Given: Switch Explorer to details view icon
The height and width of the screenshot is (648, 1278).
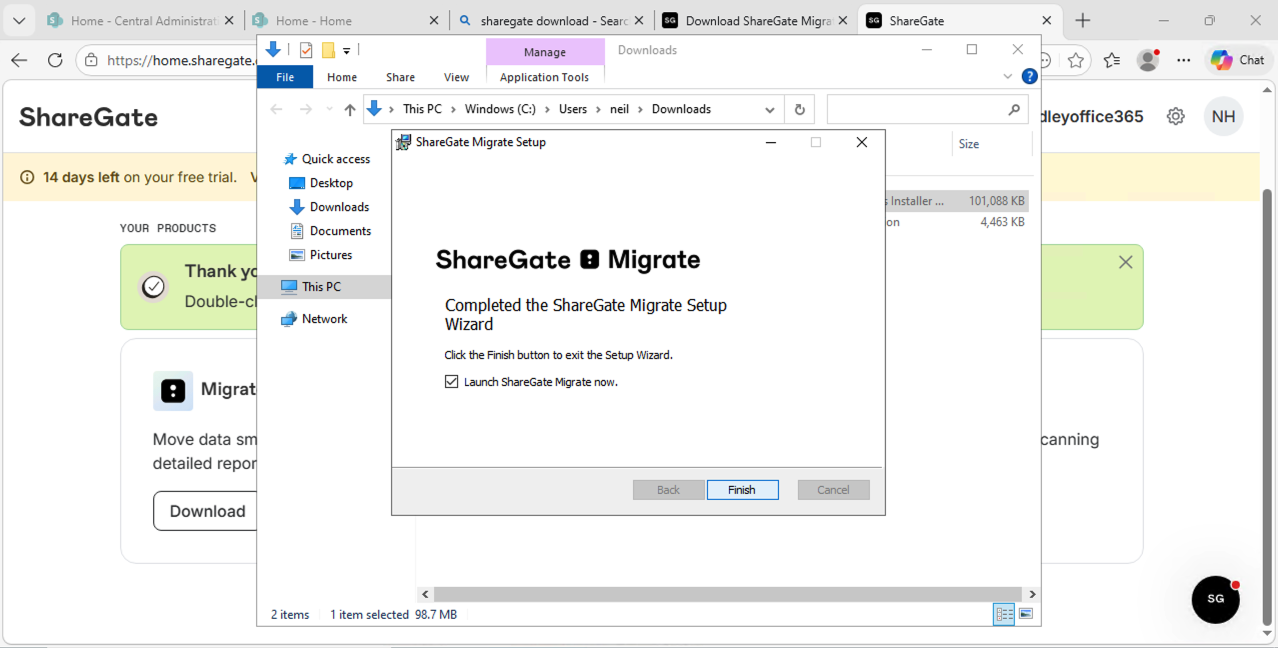Looking at the screenshot, I should [1004, 614].
